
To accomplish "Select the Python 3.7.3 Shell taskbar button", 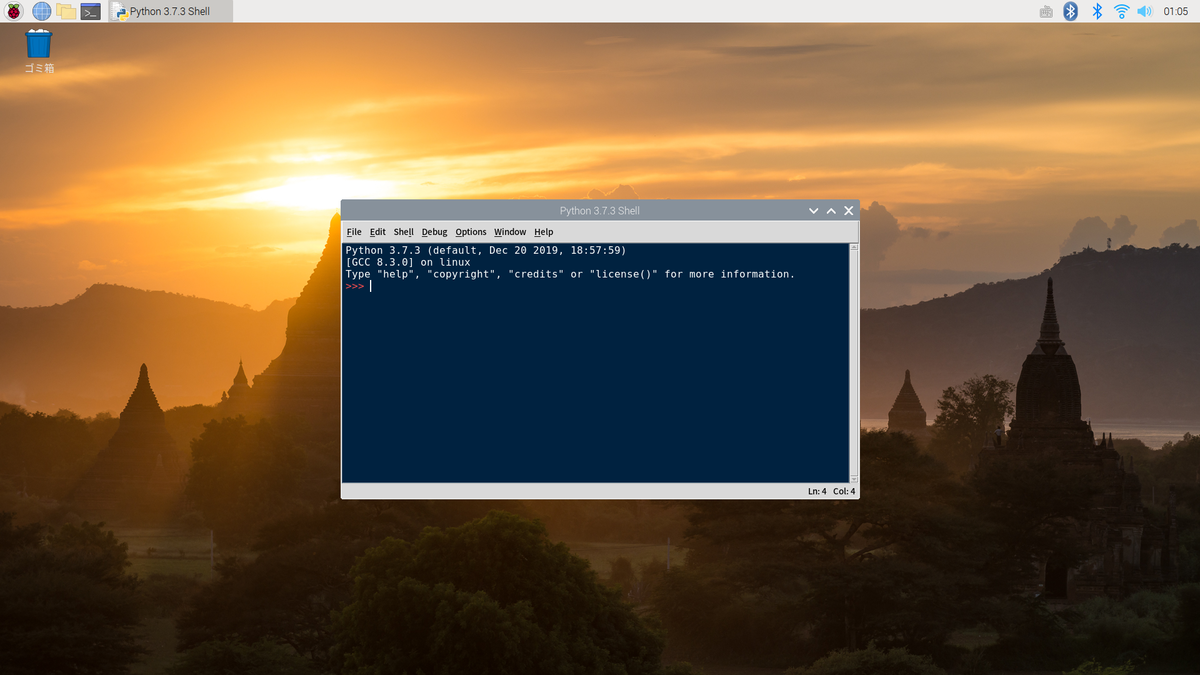I will click(x=170, y=11).
